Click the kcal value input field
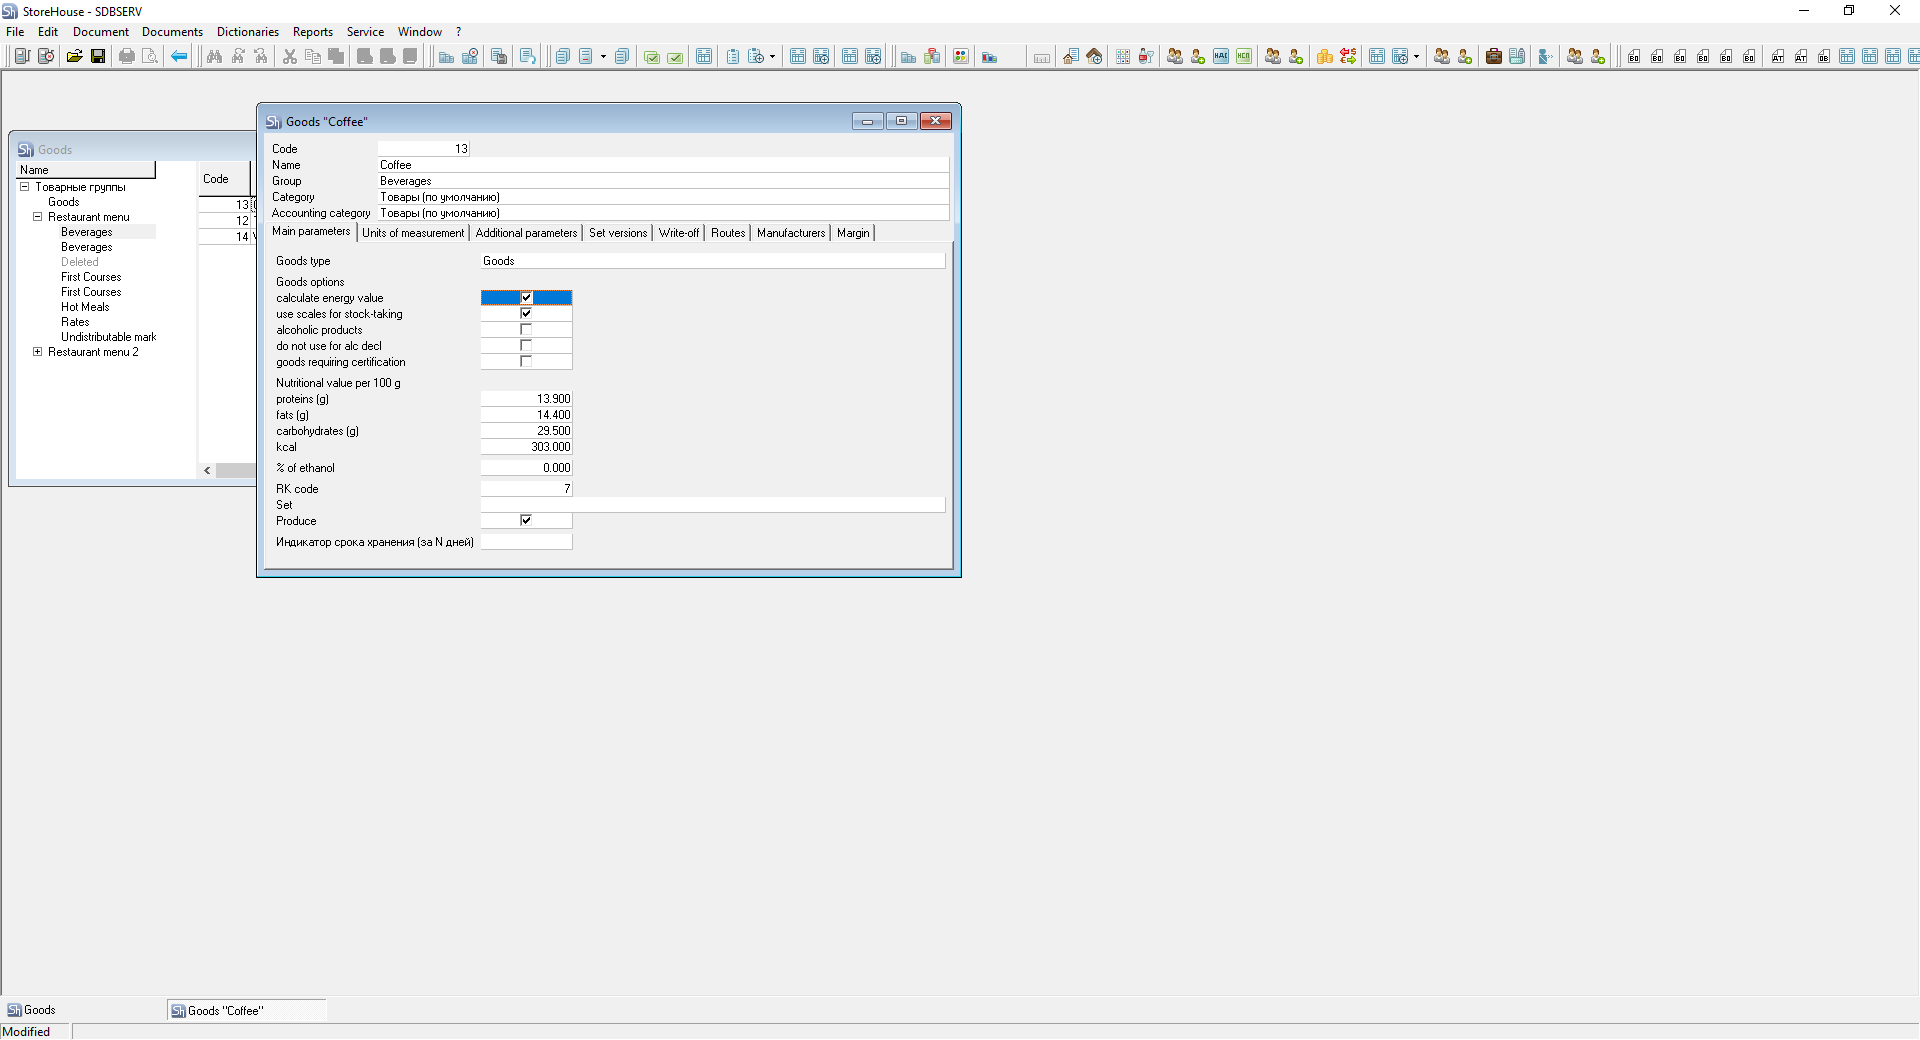The height and width of the screenshot is (1040, 1920). tap(526, 447)
